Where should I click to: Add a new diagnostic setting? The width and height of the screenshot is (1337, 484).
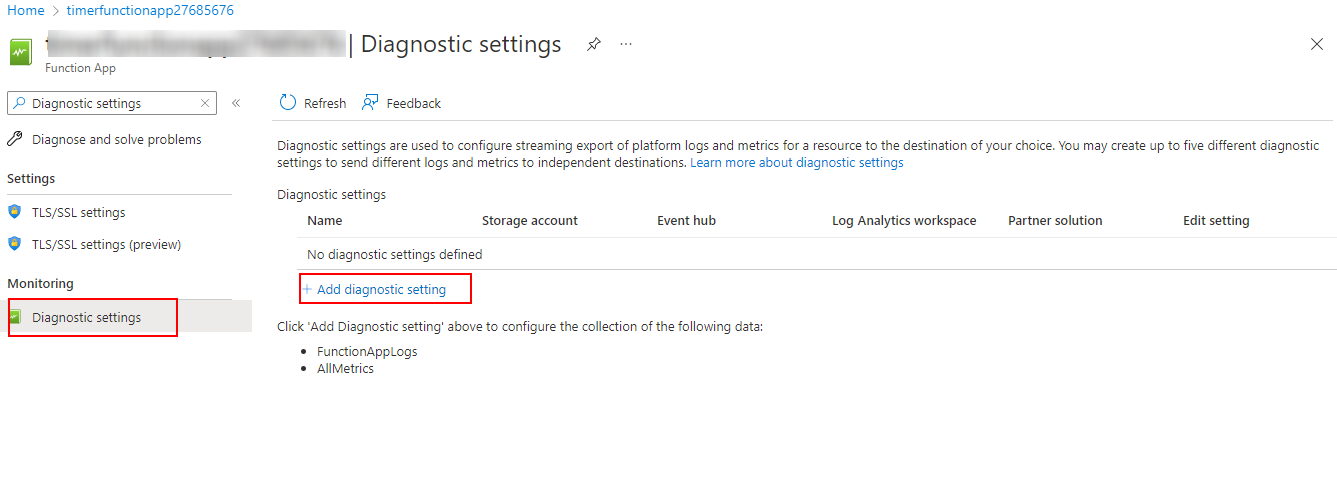381,289
